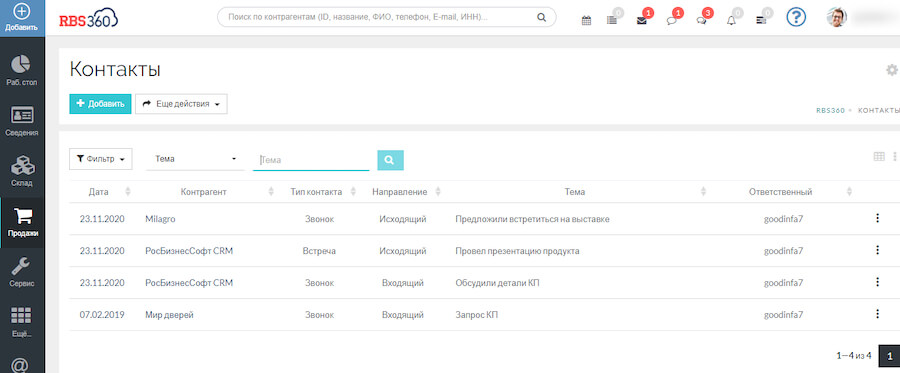
Task: Open the Добавить plus icon in sidebar
Action: (x=22, y=17)
